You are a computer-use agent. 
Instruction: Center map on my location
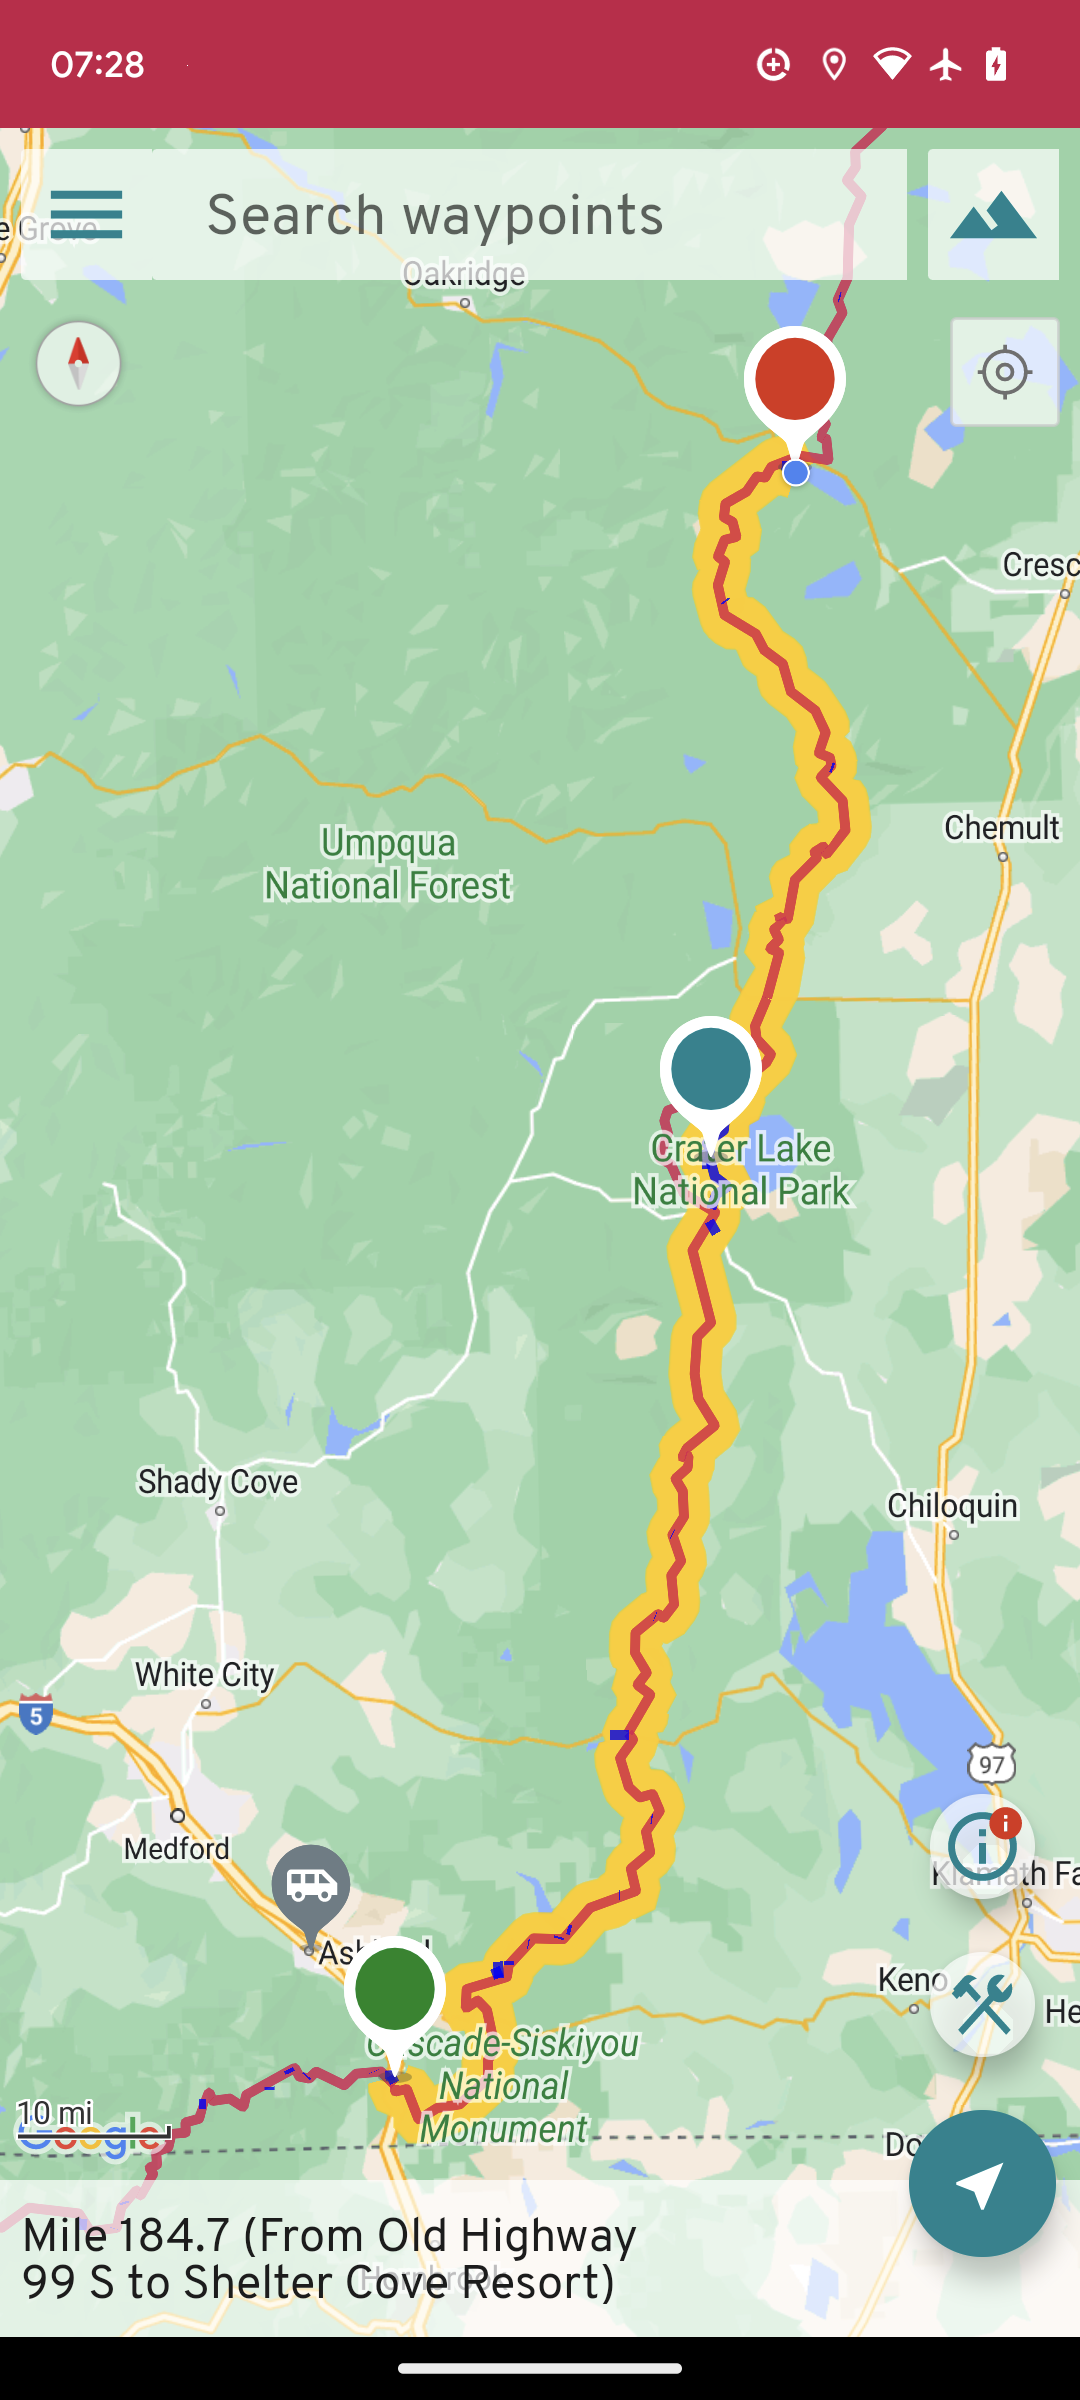(1004, 372)
